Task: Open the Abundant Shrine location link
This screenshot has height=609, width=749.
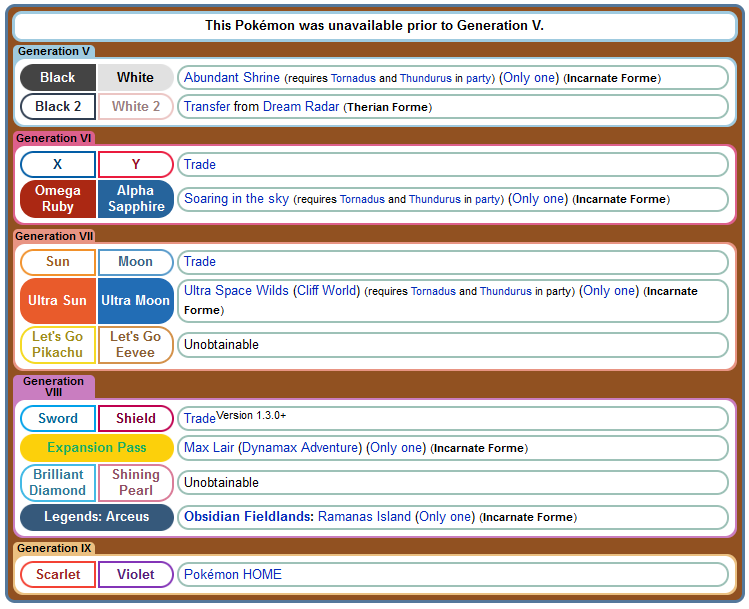Action: [x=231, y=78]
